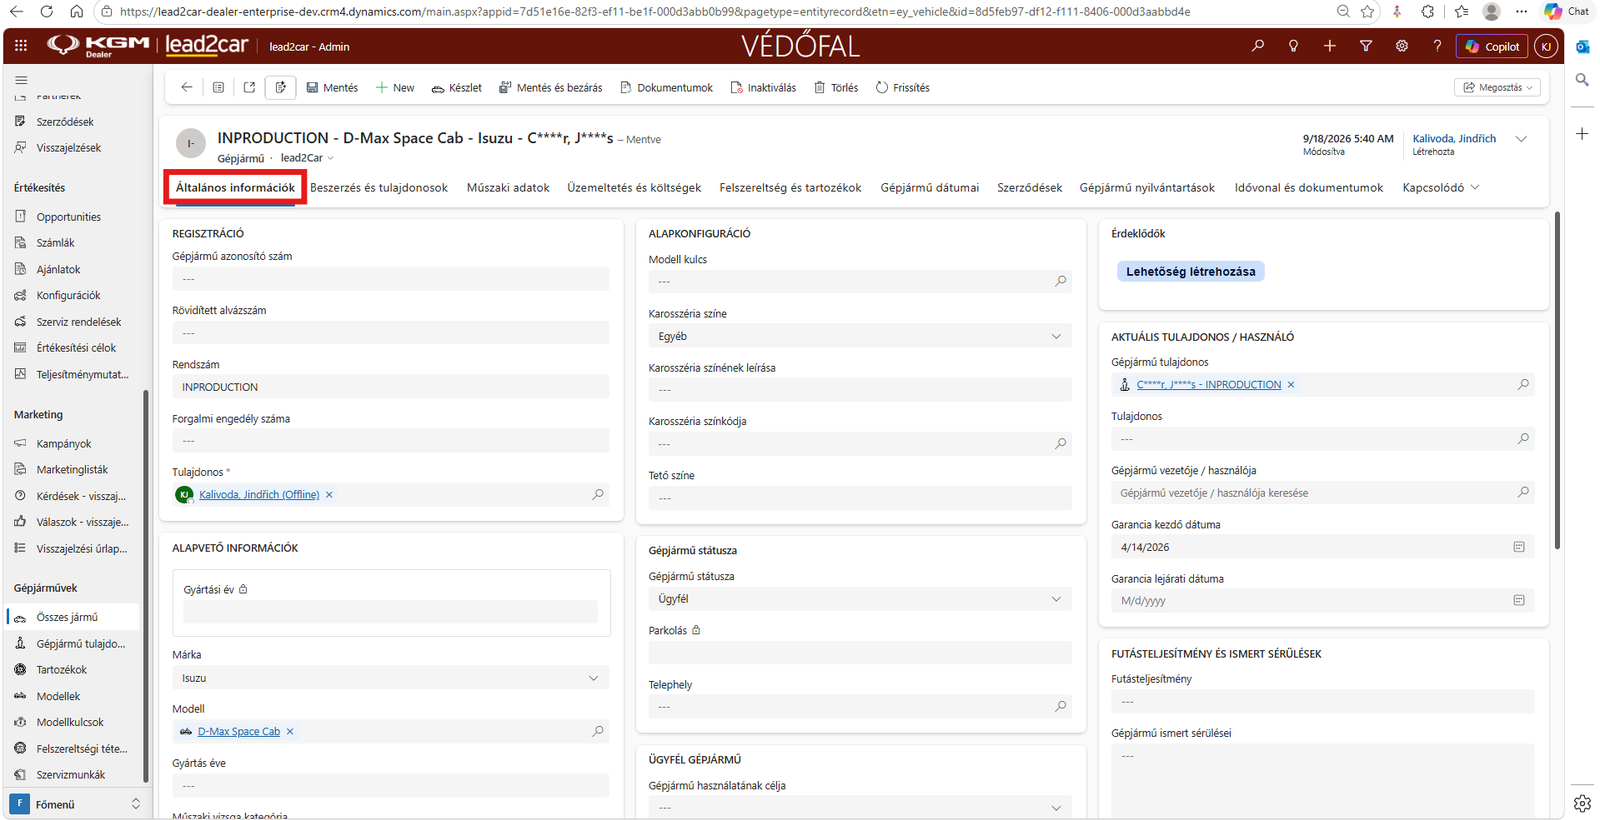Remove C****r, J****s vehicle owner value
The width and height of the screenshot is (1600, 820).
tap(1291, 385)
